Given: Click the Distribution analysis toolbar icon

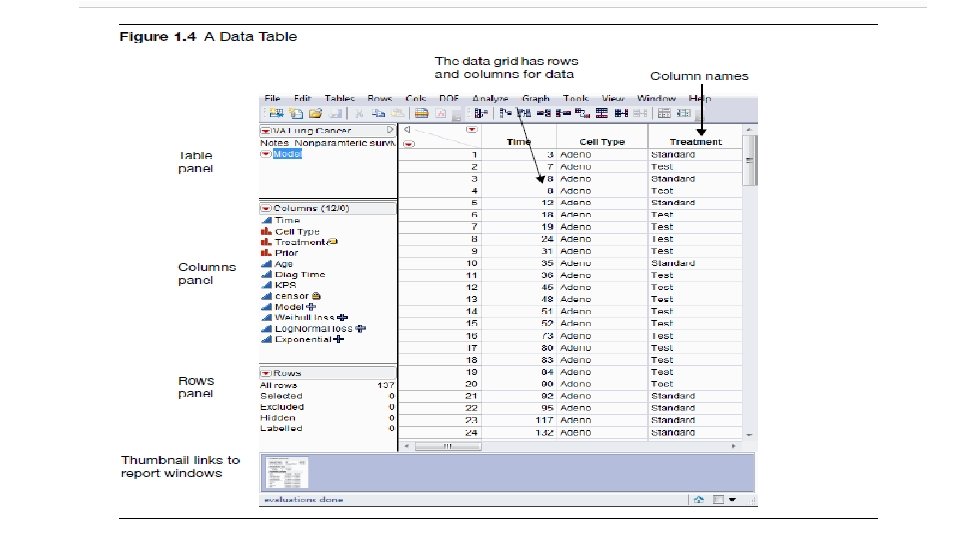Looking at the screenshot, I should (x=481, y=113).
